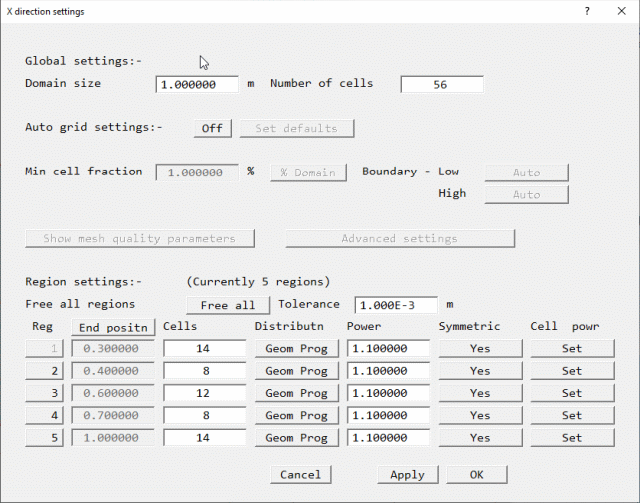Click the Cells field for region 3
The height and width of the screenshot is (503, 640).
[204, 393]
